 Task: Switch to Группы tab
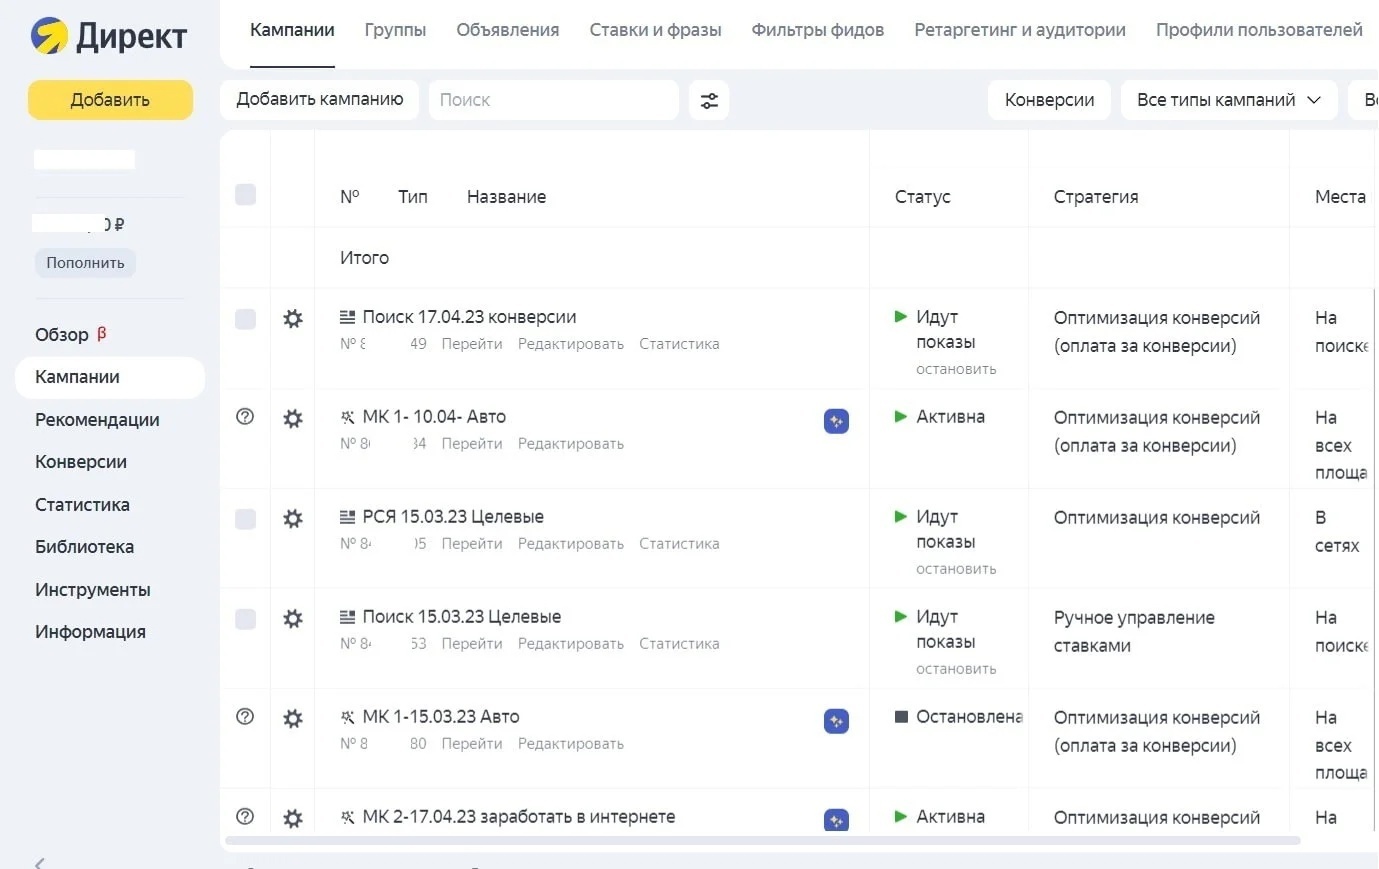pyautogui.click(x=395, y=30)
